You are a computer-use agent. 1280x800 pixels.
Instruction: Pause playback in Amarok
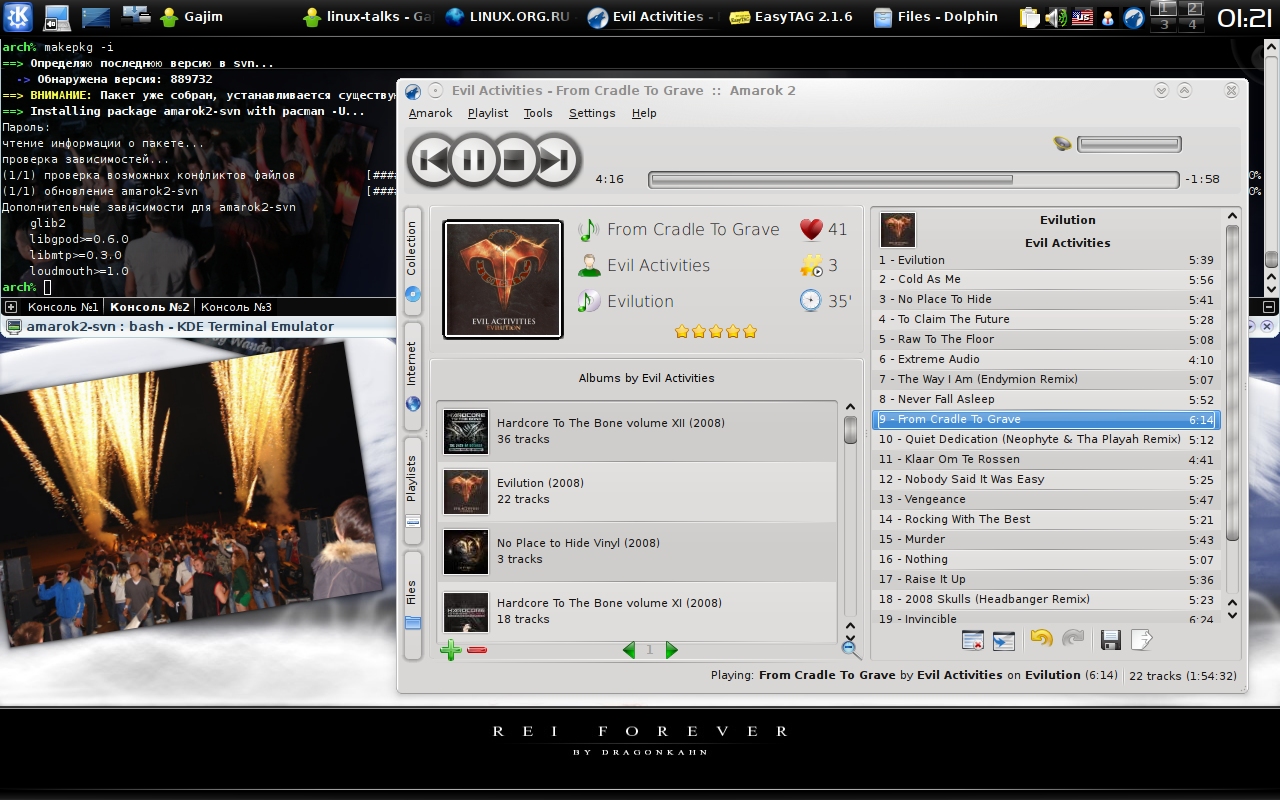coord(474,160)
